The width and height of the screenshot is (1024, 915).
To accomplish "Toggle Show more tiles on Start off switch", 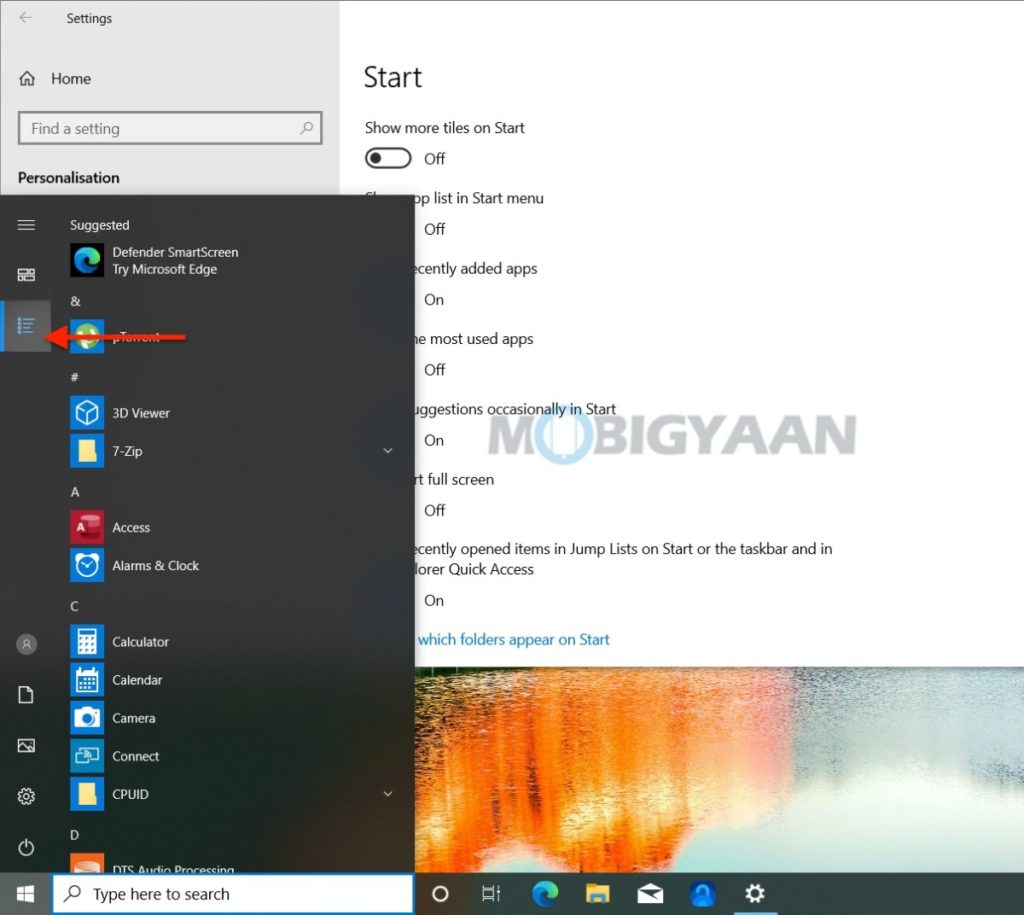I will 388,158.
